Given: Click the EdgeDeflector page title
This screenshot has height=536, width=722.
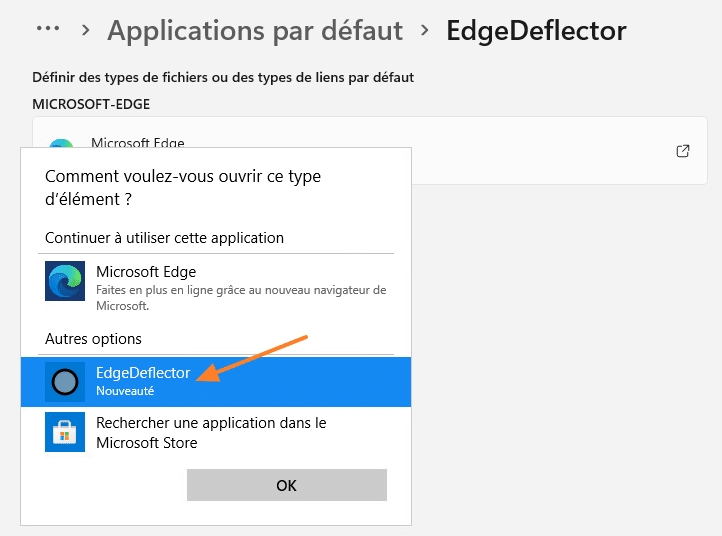Looking at the screenshot, I should coord(536,30).
